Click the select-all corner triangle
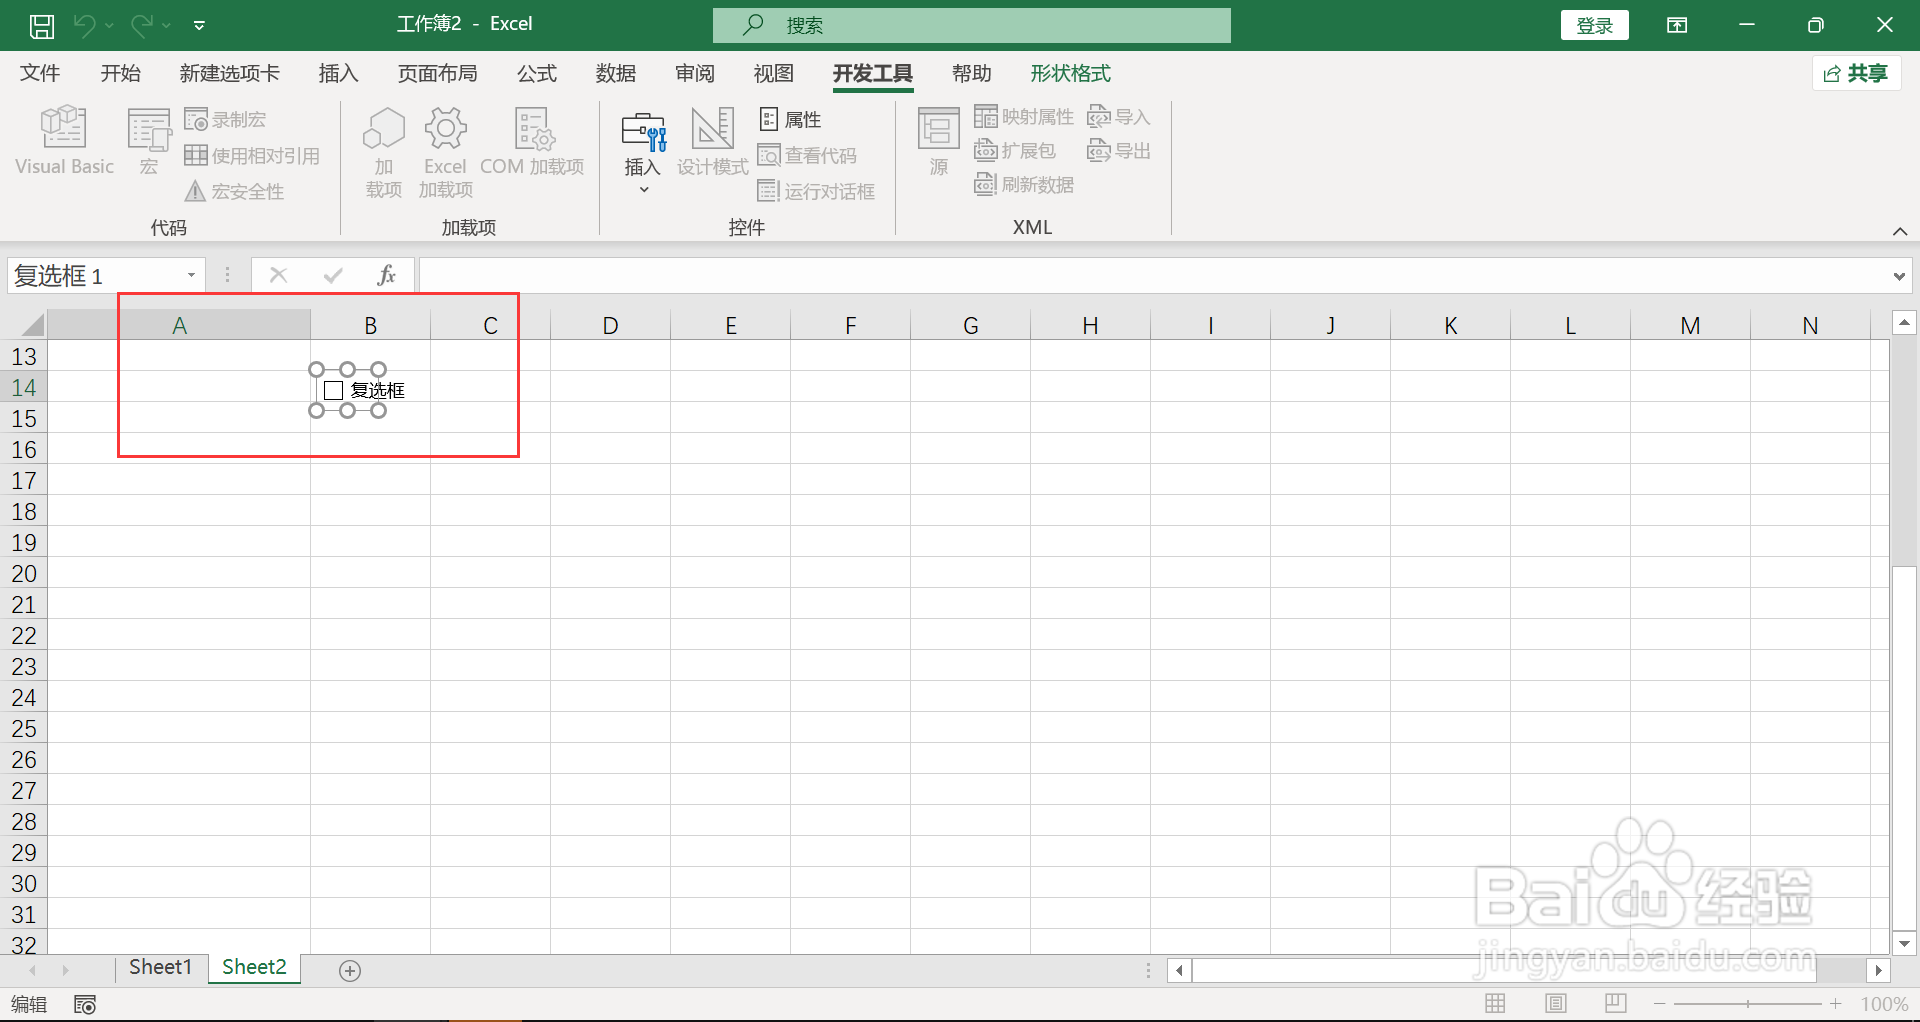Viewport: 1920px width, 1022px height. (x=33, y=324)
